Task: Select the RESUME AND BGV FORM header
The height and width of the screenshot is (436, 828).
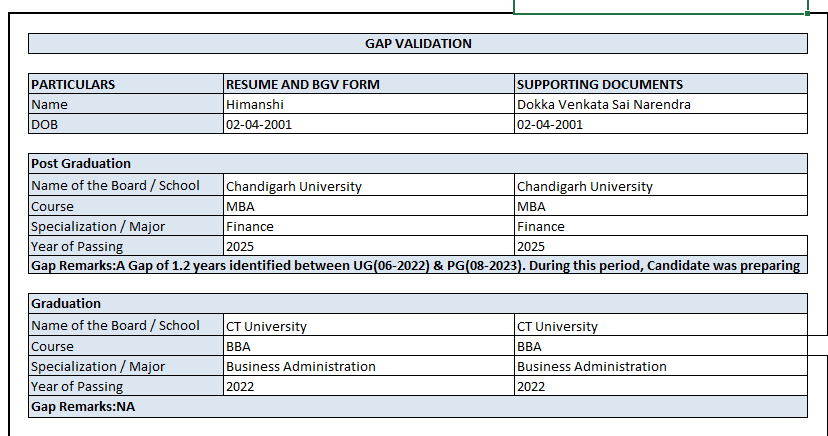Action: click(369, 84)
